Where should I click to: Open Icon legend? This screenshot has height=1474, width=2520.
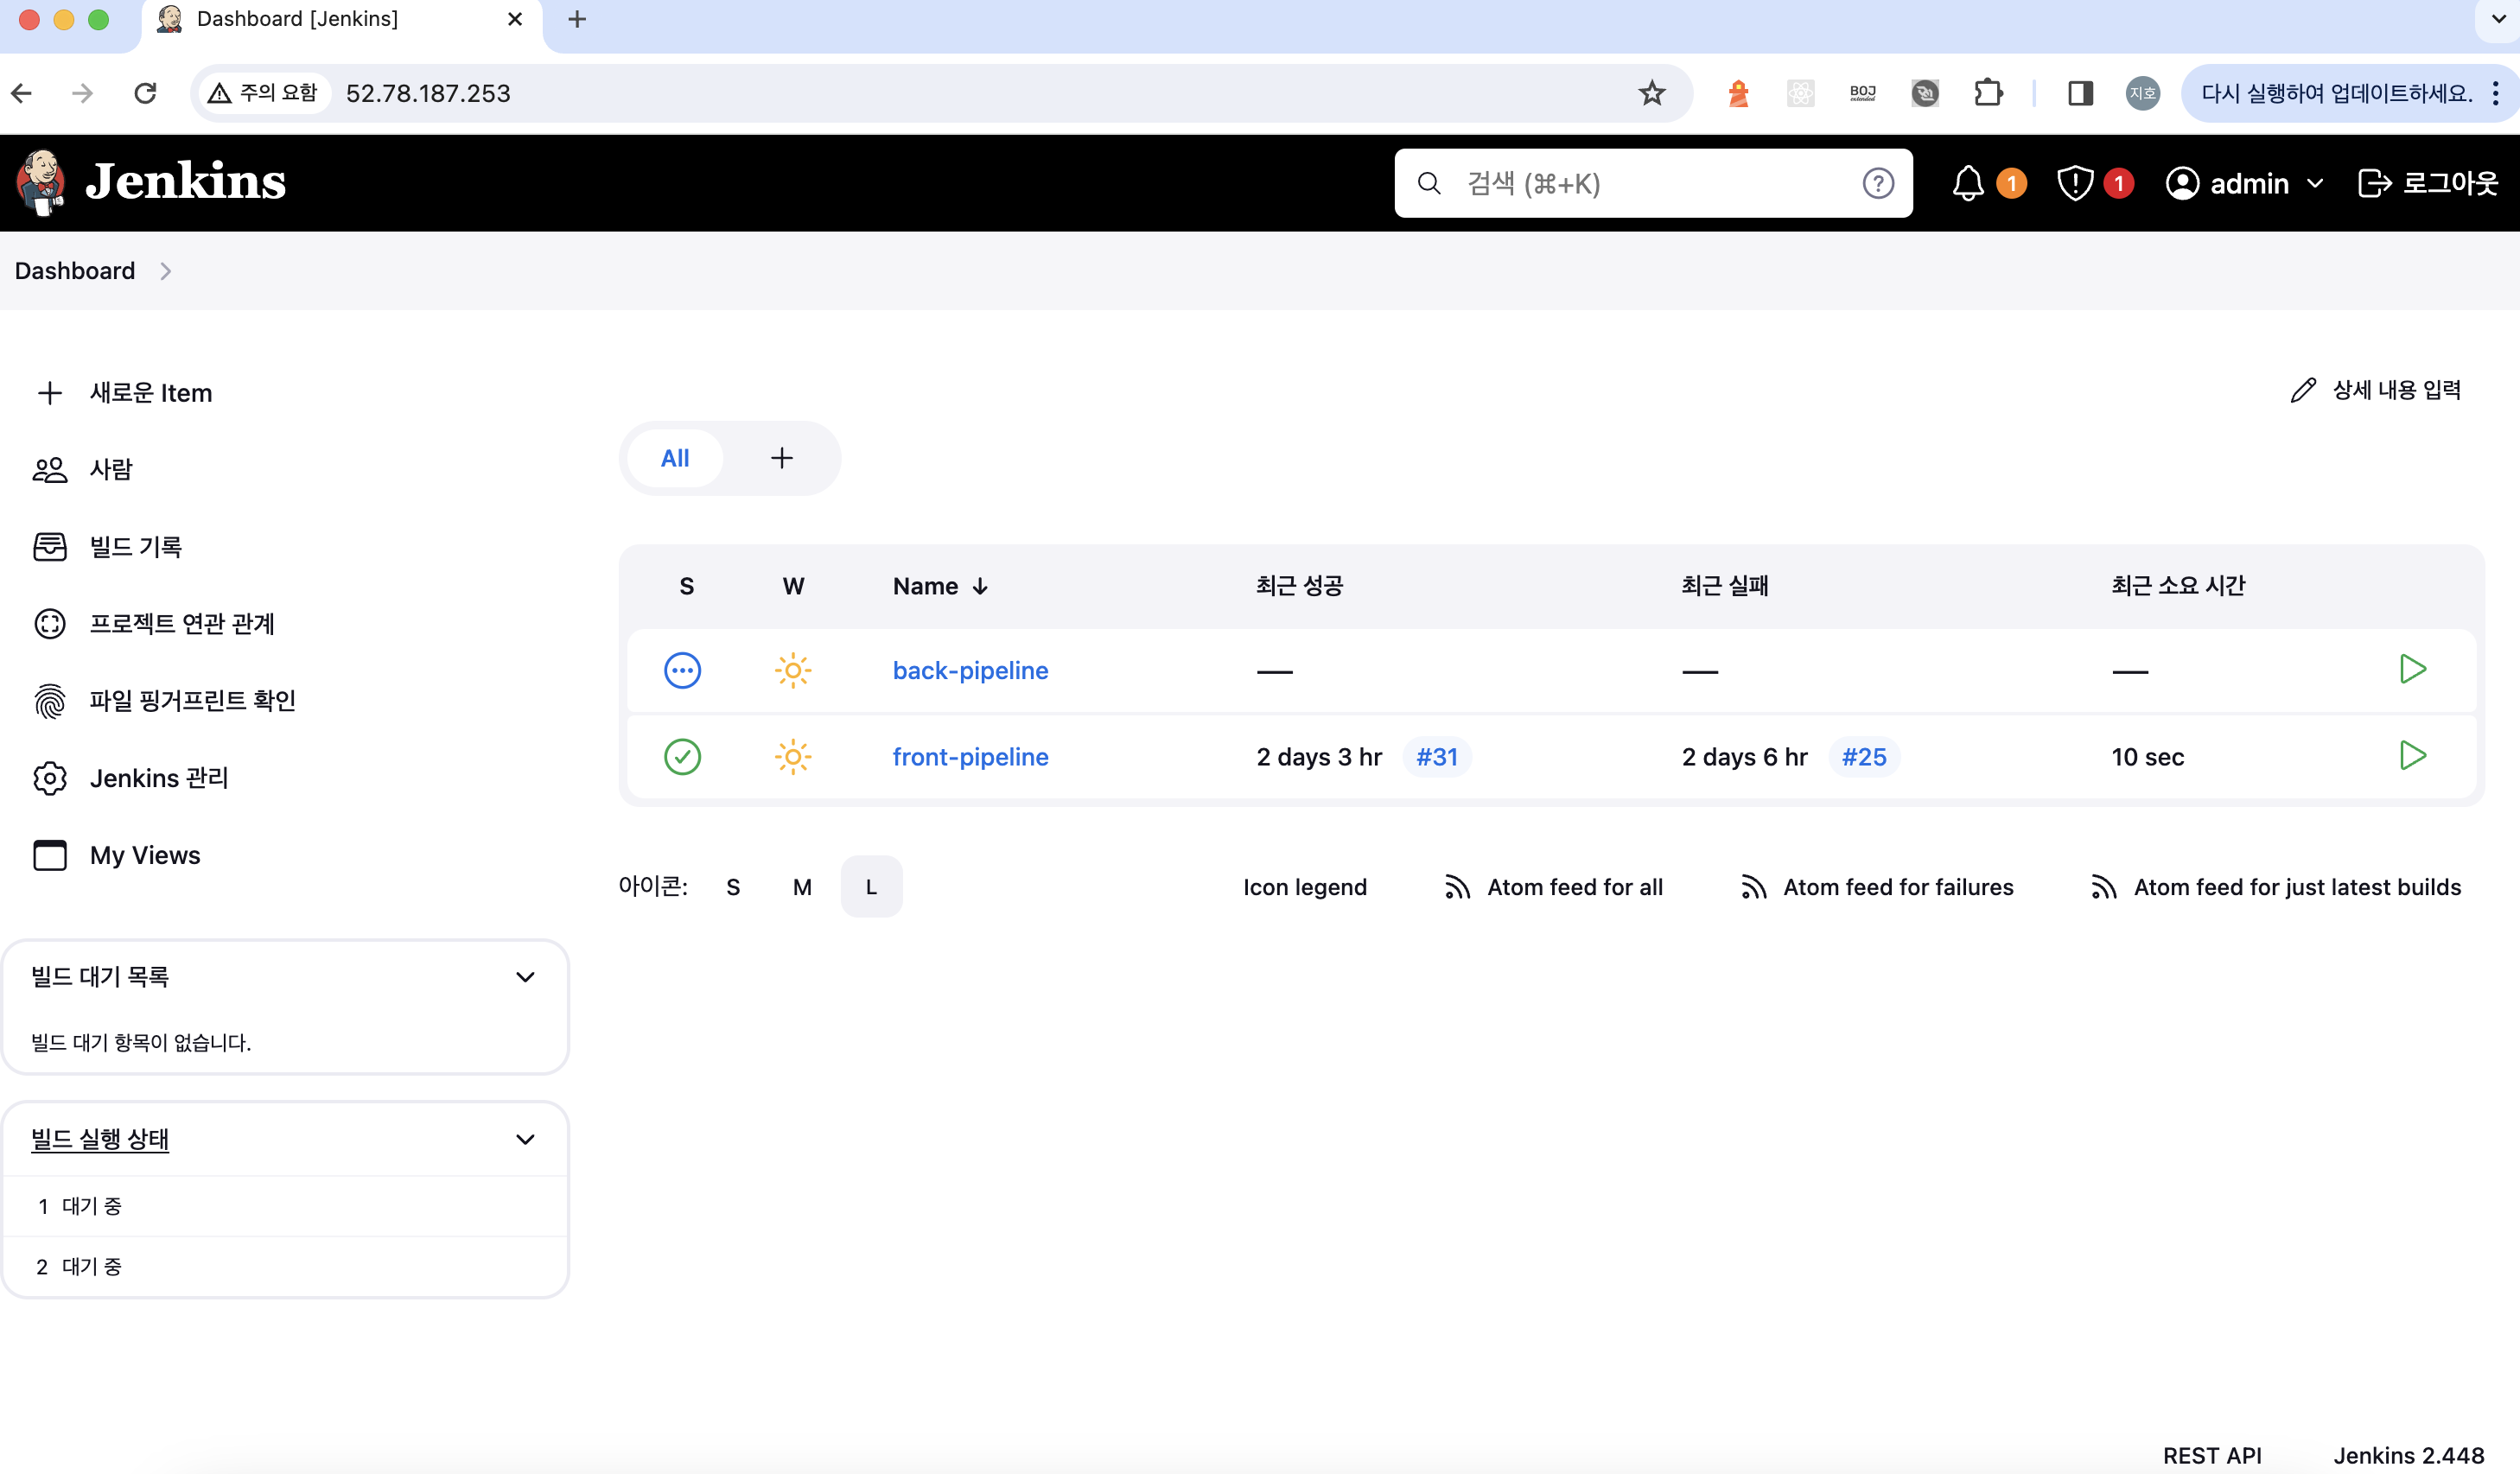pos(1305,887)
